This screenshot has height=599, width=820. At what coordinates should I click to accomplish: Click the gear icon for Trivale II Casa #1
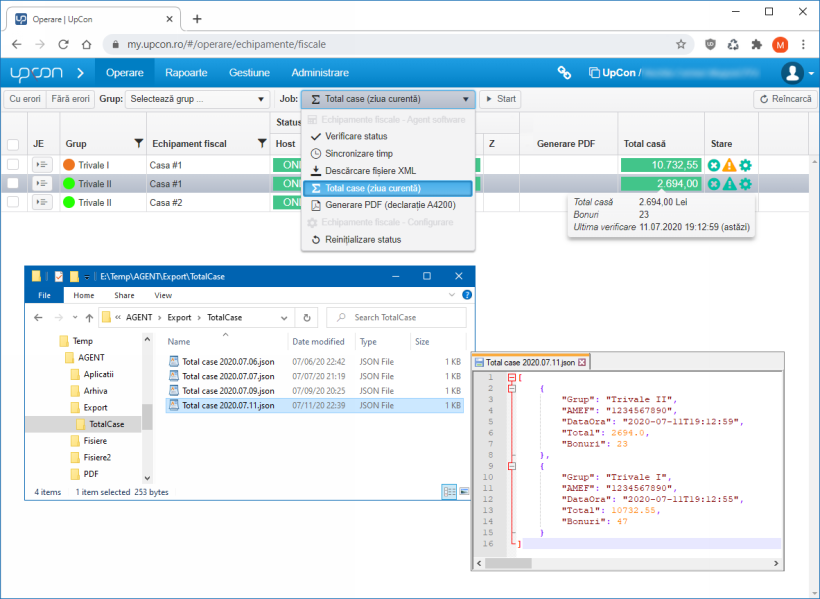pyautogui.click(x=745, y=184)
